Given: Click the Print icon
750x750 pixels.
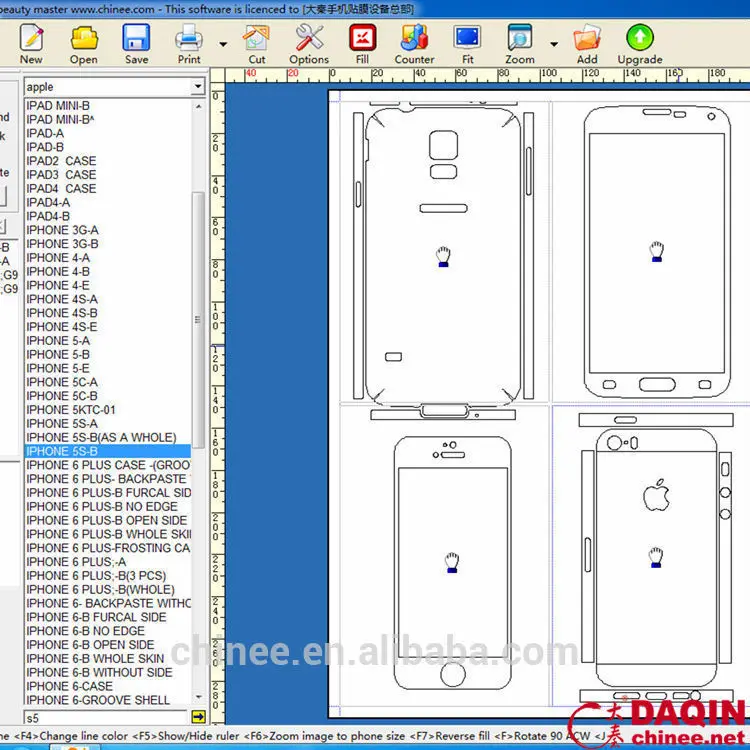Looking at the screenshot, I should tap(189, 39).
